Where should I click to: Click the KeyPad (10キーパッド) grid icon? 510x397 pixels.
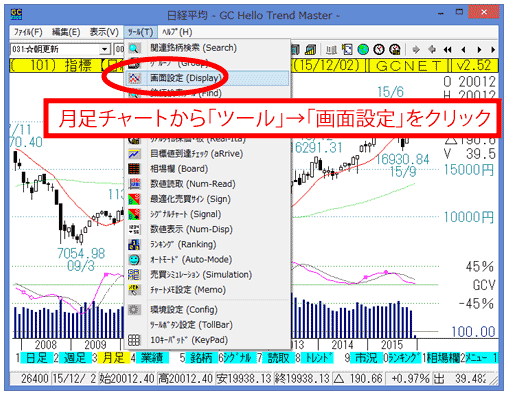[x=134, y=340]
